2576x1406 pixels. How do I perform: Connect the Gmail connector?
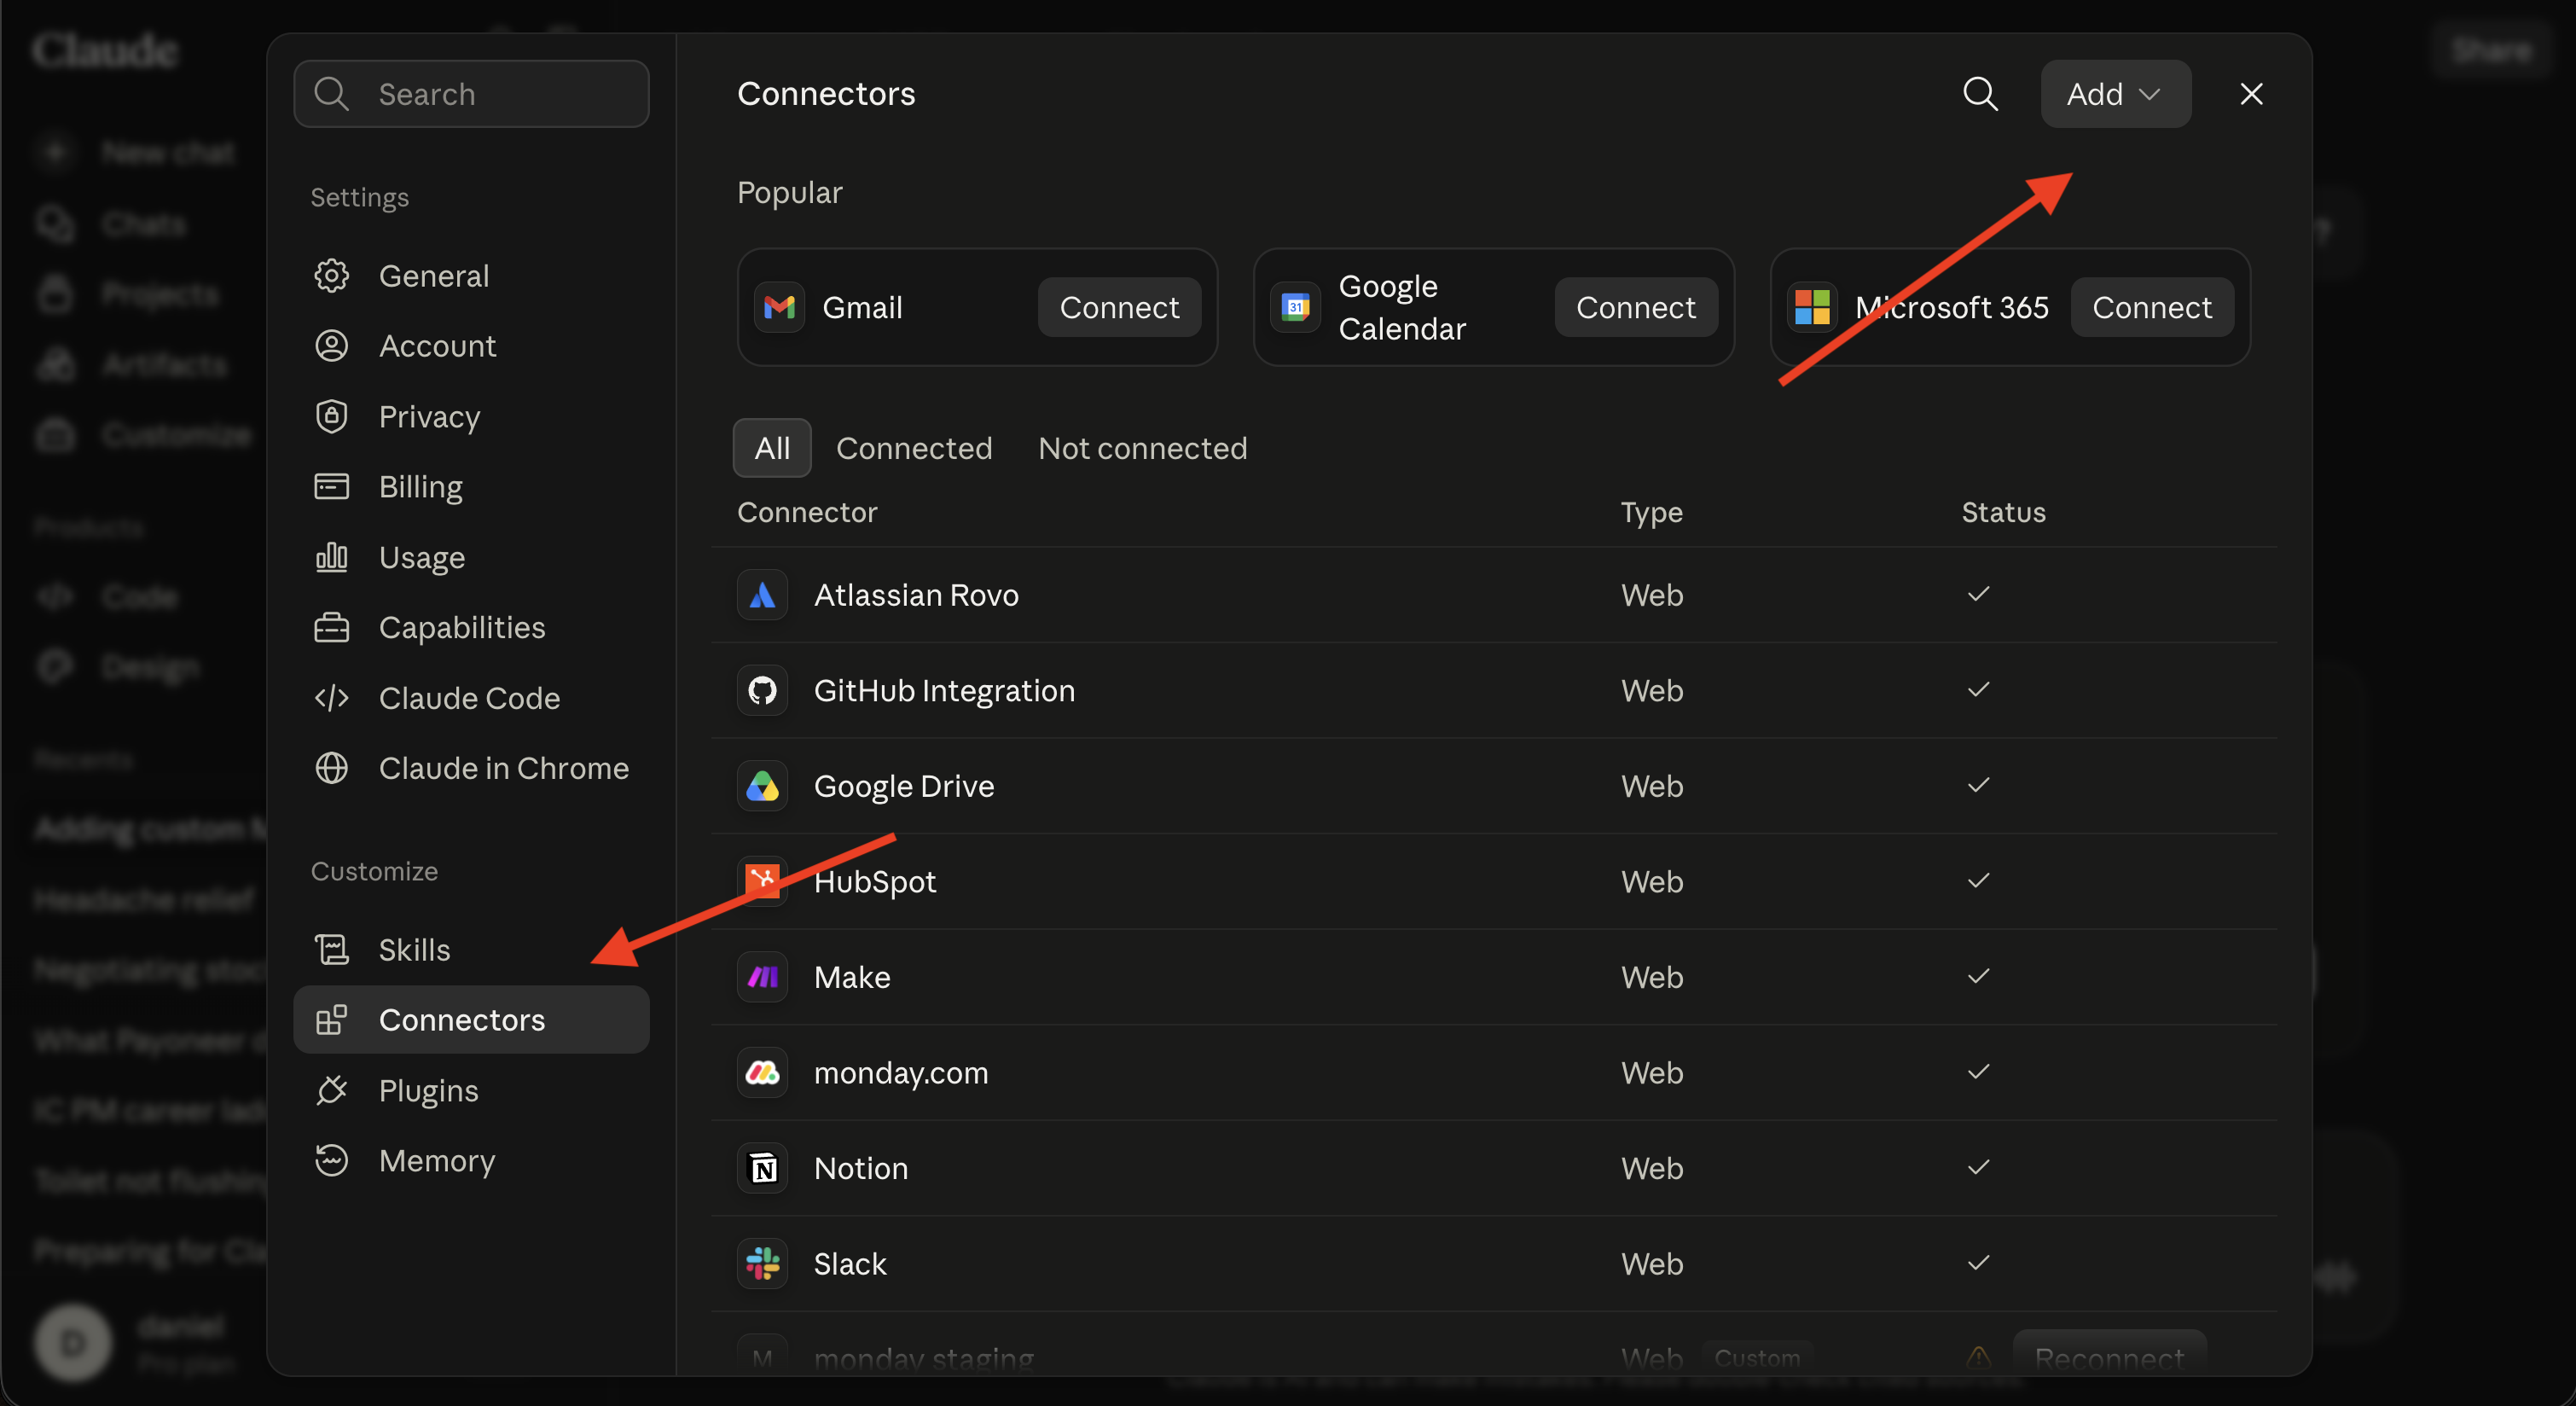tap(1119, 307)
